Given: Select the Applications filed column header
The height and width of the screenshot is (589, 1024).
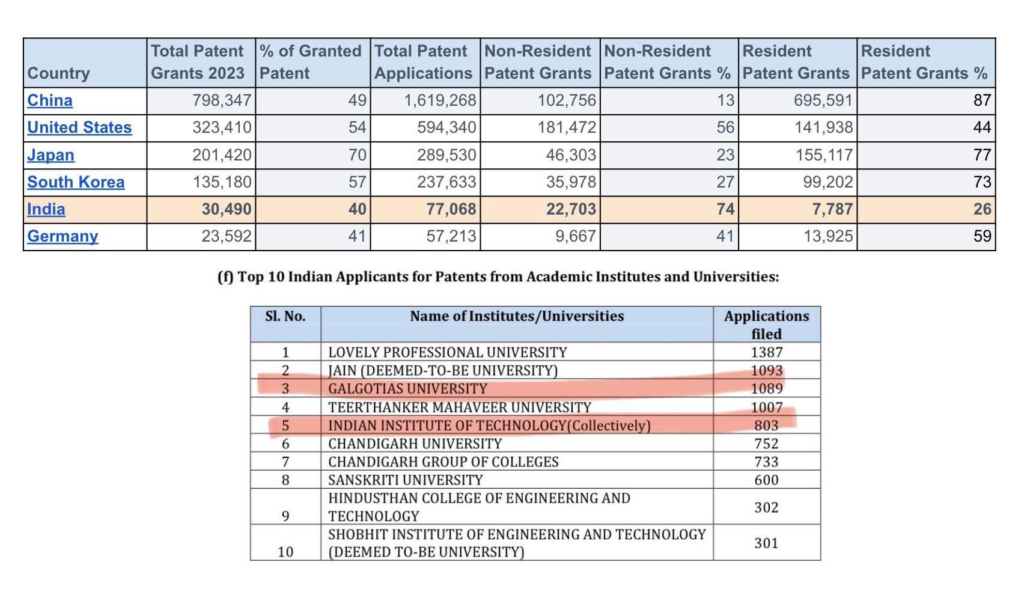Looking at the screenshot, I should pyautogui.click(x=766, y=325).
